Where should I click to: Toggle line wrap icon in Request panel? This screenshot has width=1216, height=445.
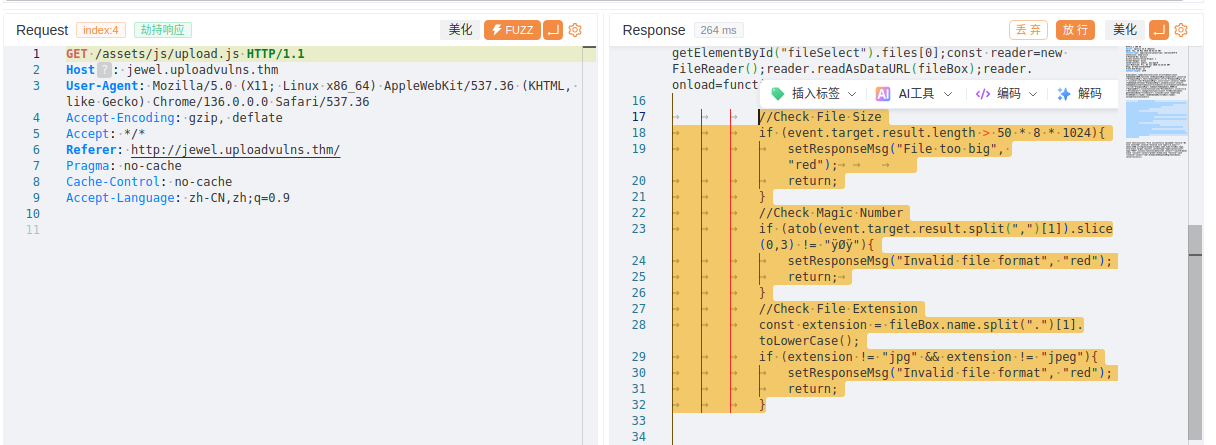pyautogui.click(x=553, y=30)
